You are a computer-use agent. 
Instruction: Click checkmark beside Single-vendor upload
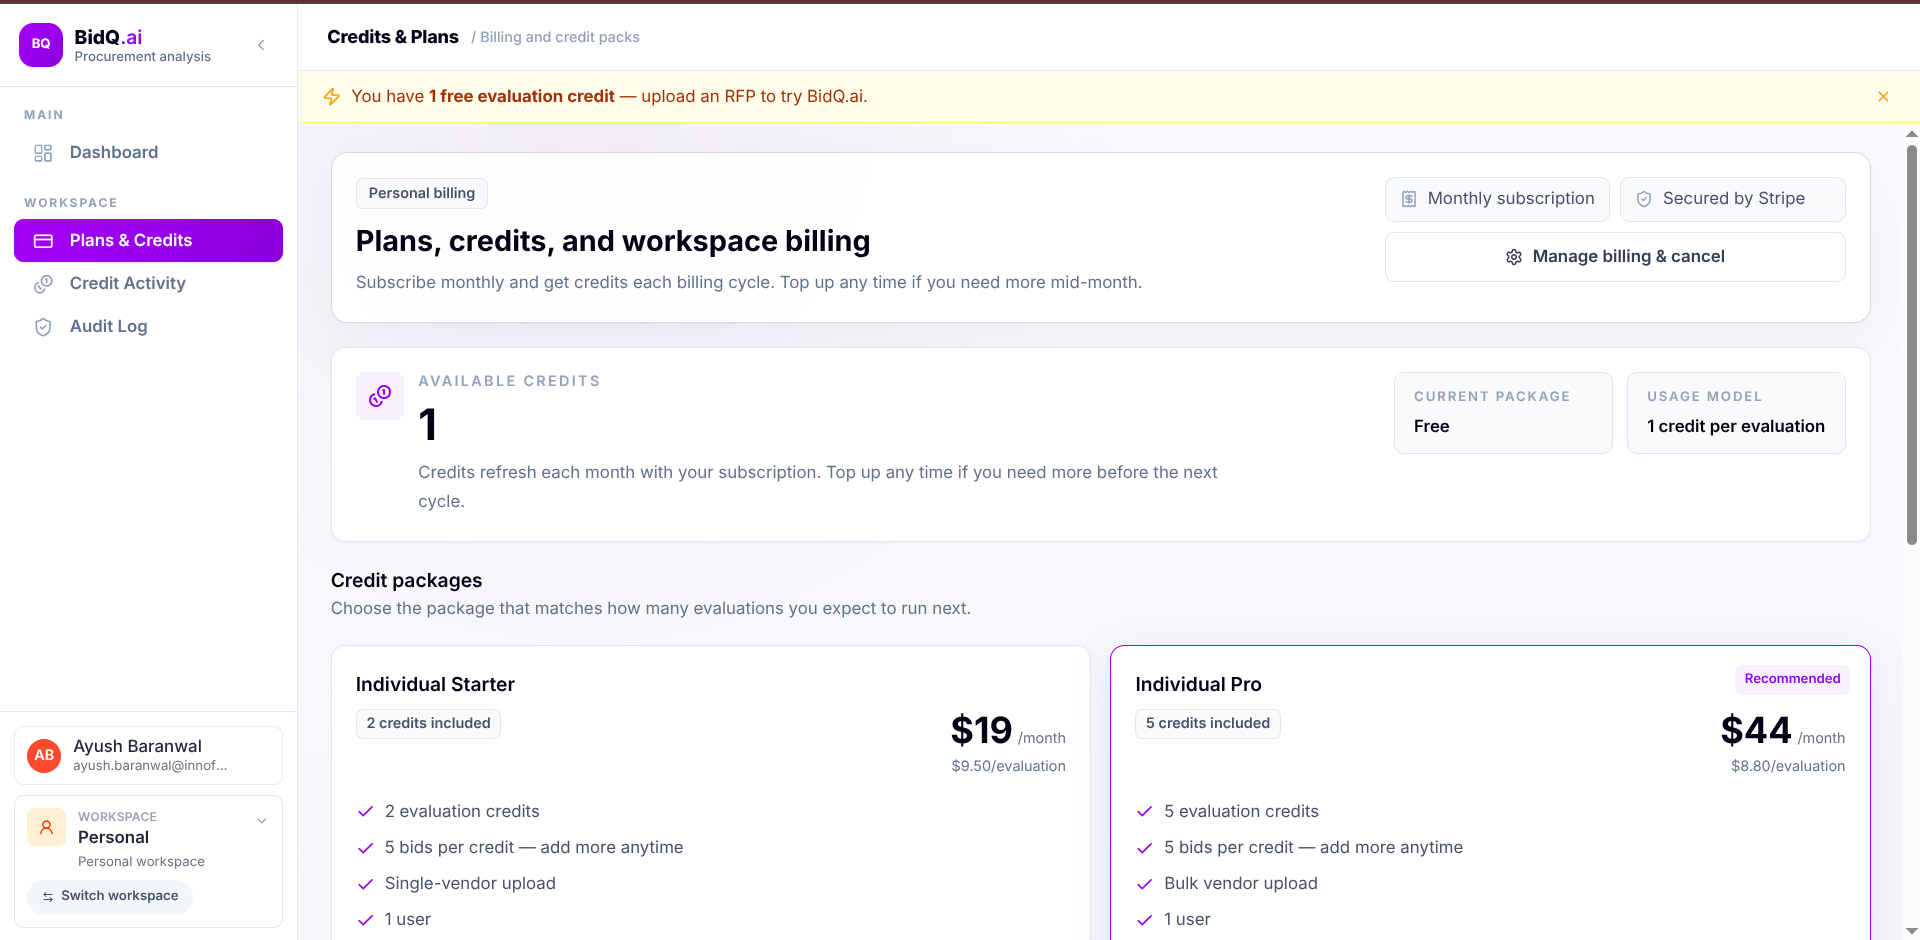pyautogui.click(x=366, y=884)
